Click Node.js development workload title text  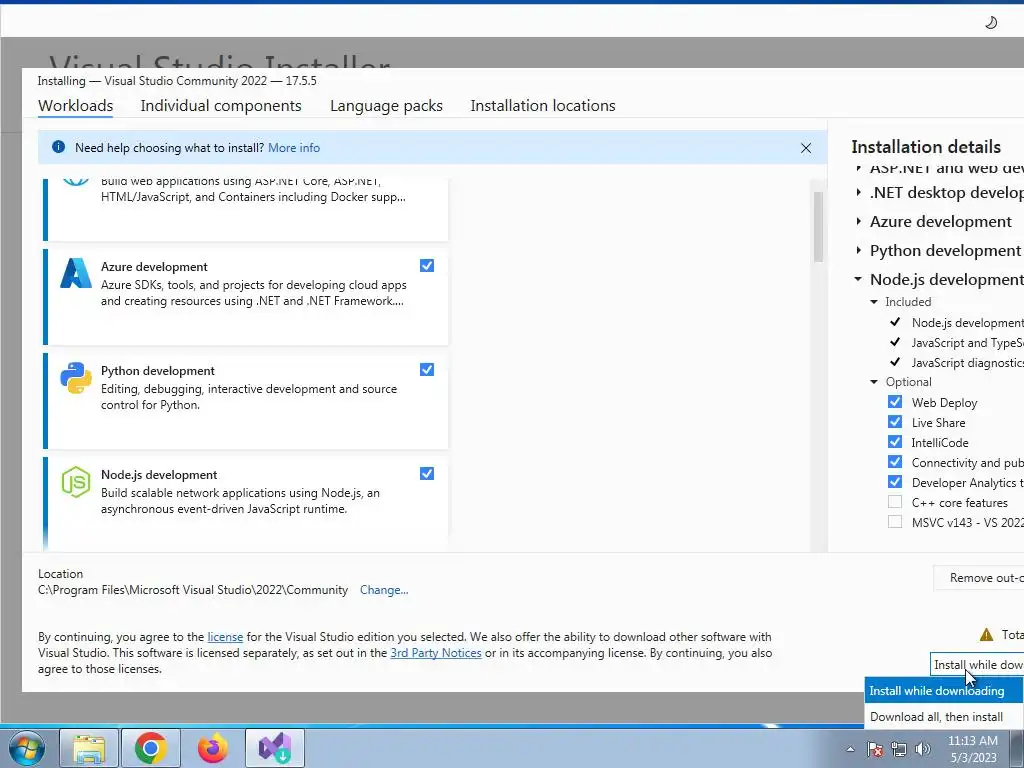(159, 475)
